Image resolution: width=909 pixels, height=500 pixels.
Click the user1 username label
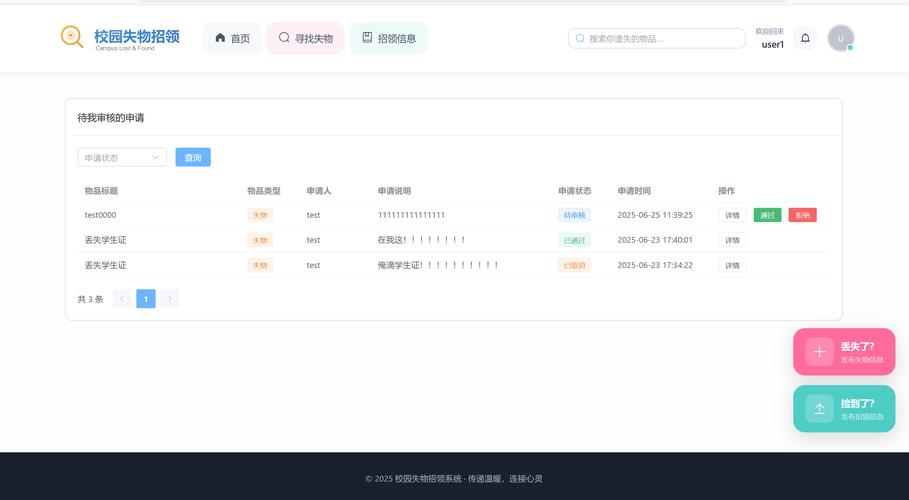pyautogui.click(x=772, y=45)
